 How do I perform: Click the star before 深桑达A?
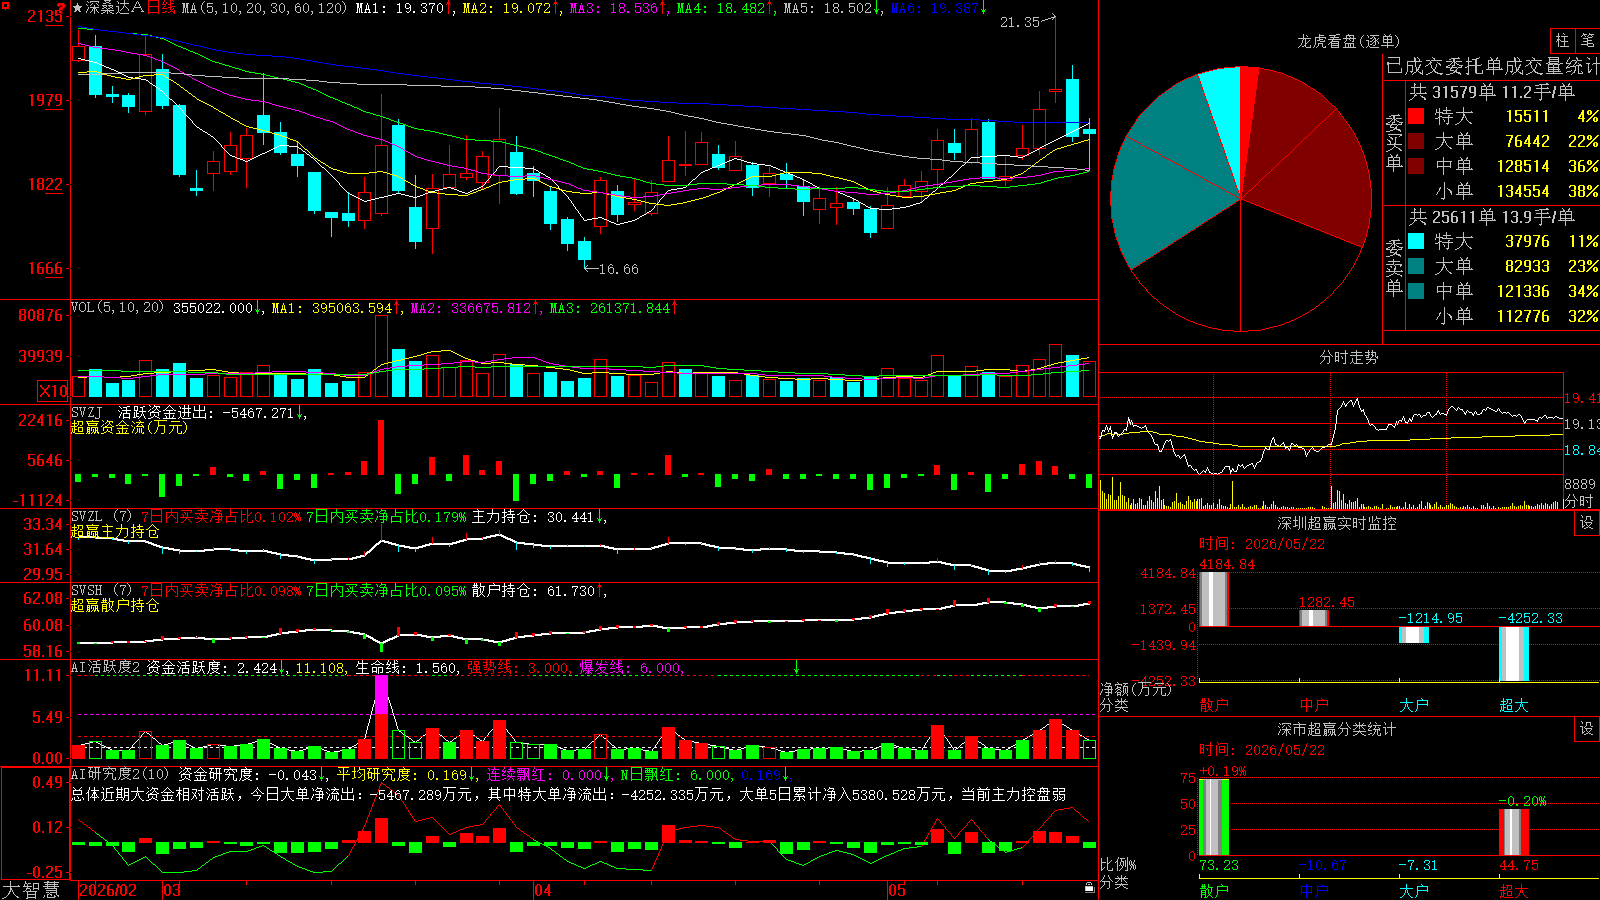[78, 8]
